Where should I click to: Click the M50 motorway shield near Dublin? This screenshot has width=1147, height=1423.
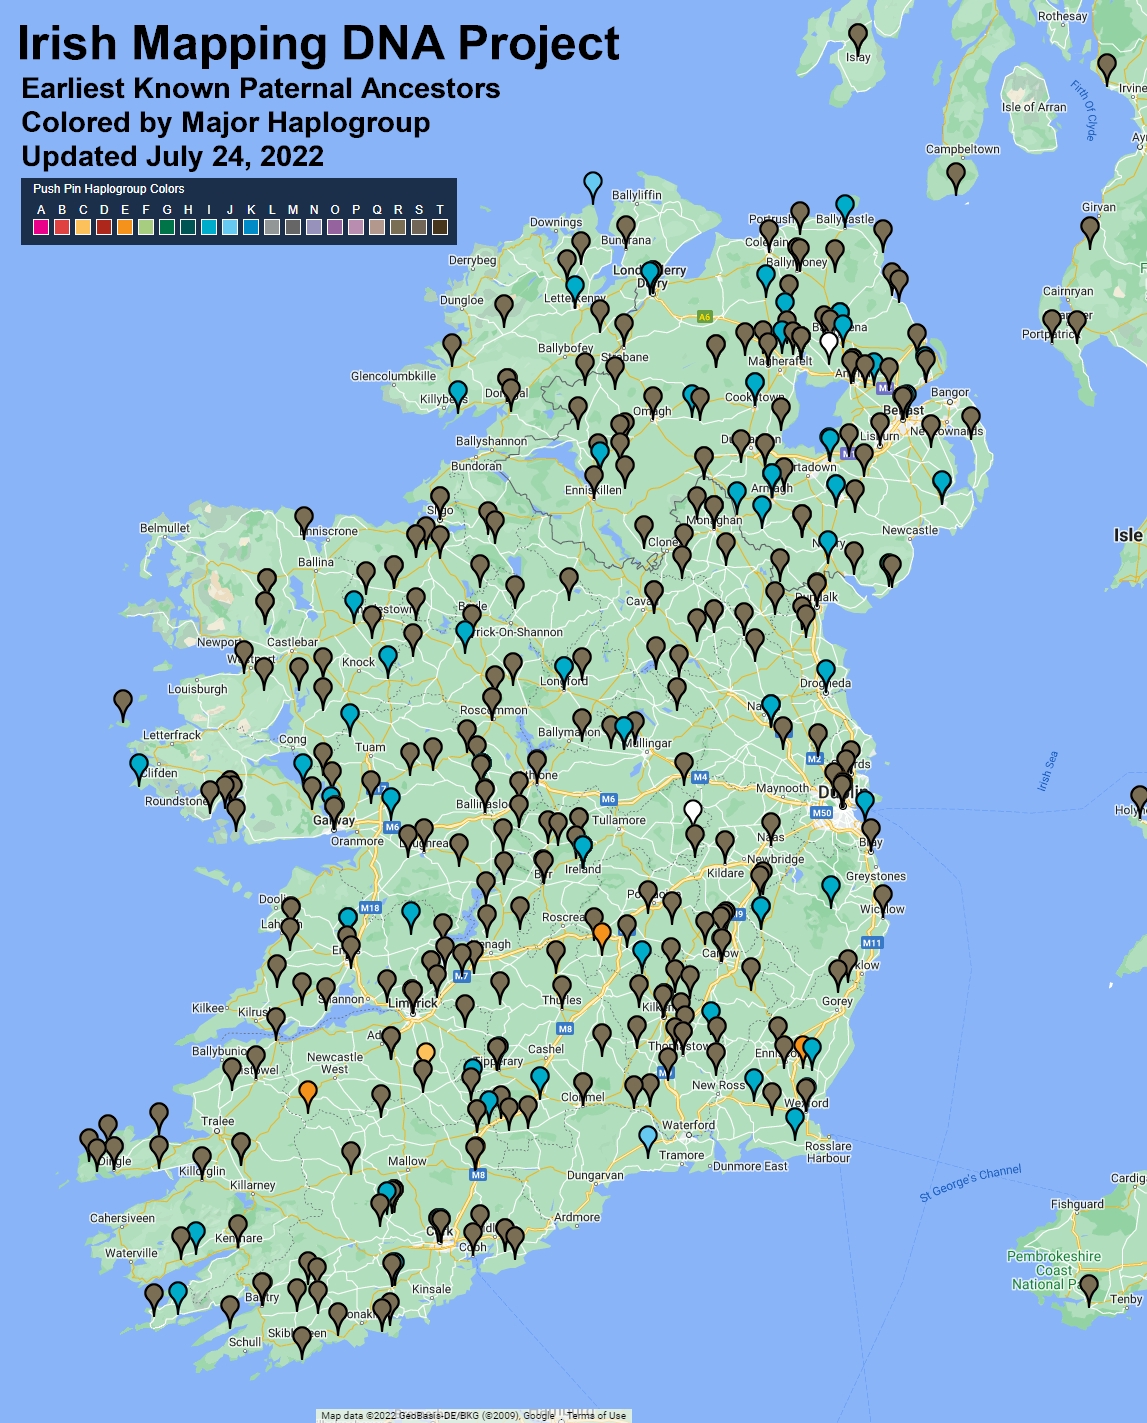(x=821, y=813)
